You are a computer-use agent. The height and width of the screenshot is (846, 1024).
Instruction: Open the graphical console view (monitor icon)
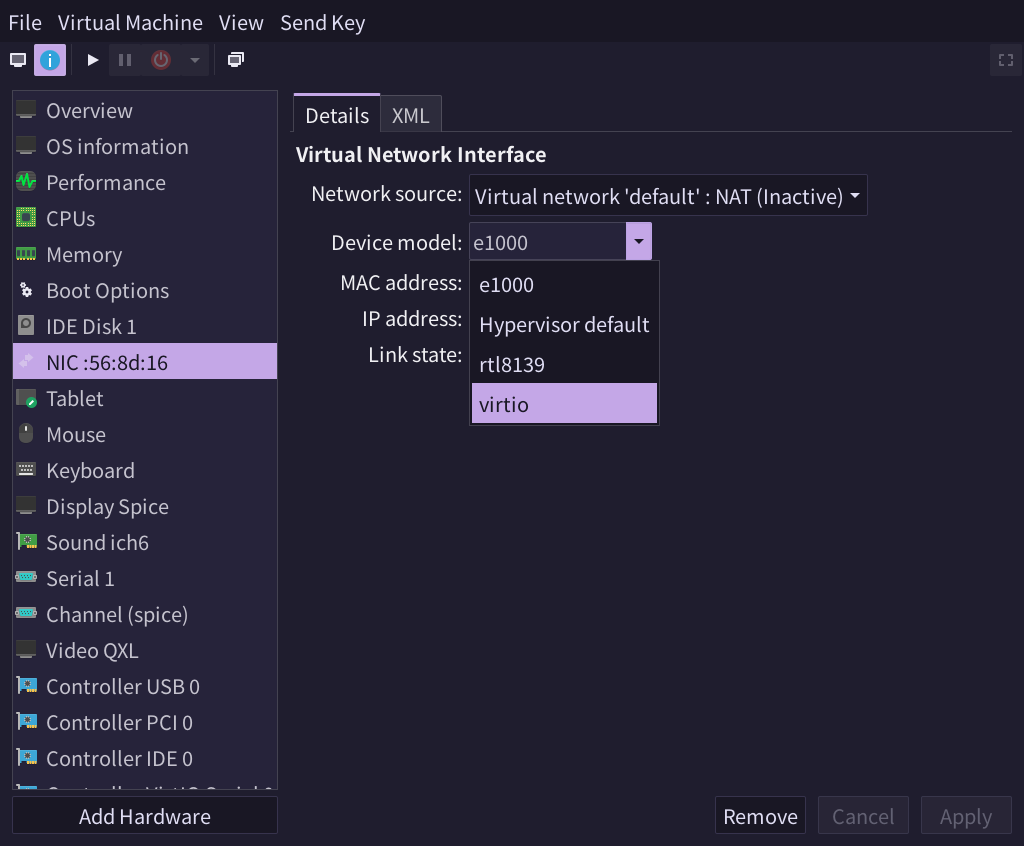(x=17, y=59)
